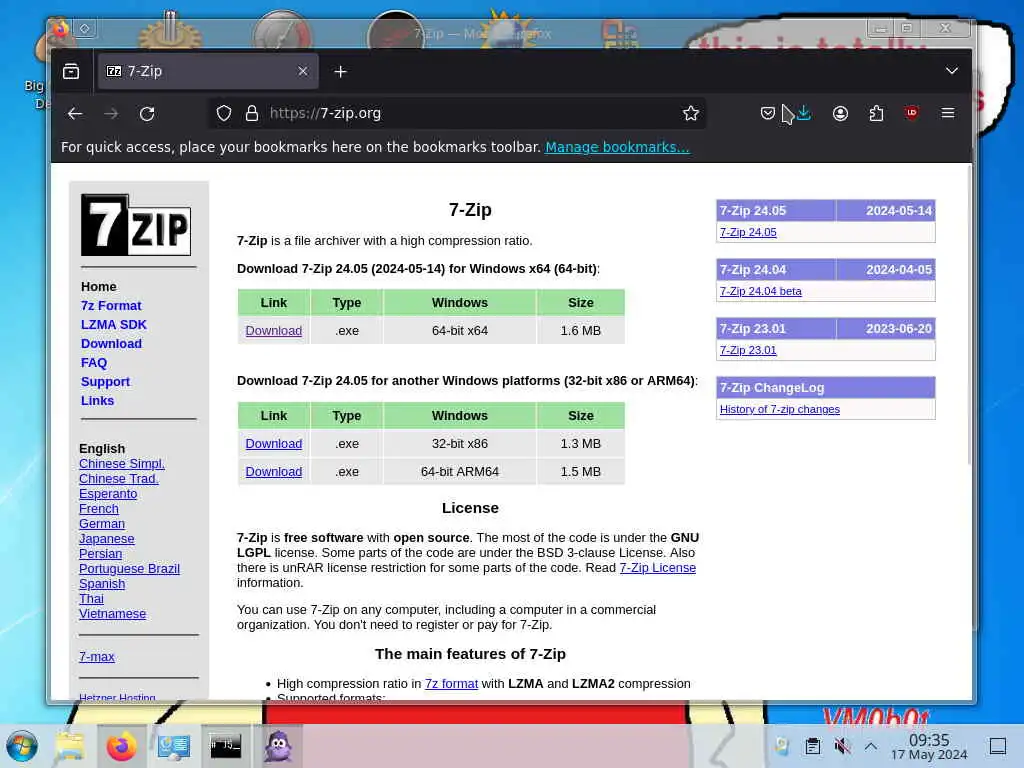Close the 7-Zip browser tab
Image resolution: width=1024 pixels, height=768 pixels.
point(302,71)
